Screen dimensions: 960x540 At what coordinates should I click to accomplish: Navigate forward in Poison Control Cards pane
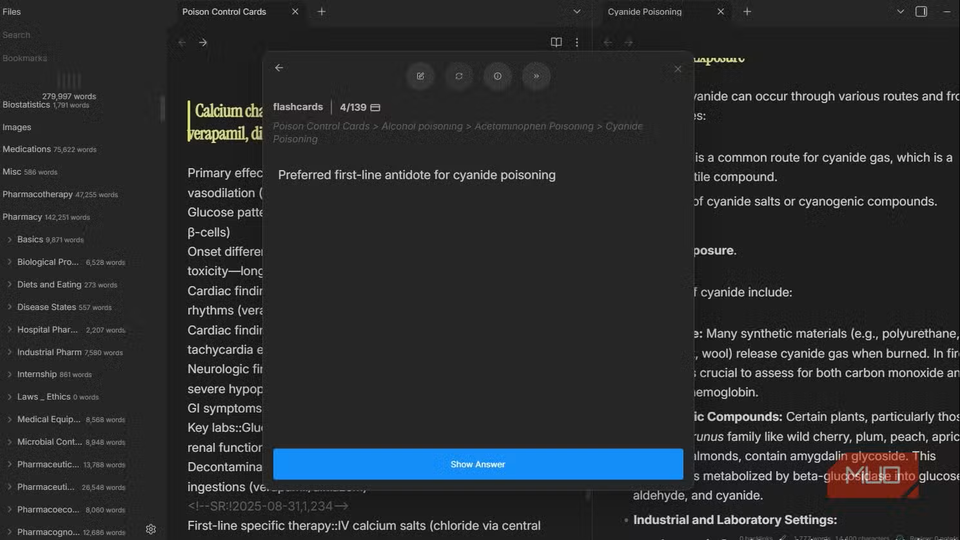(203, 43)
